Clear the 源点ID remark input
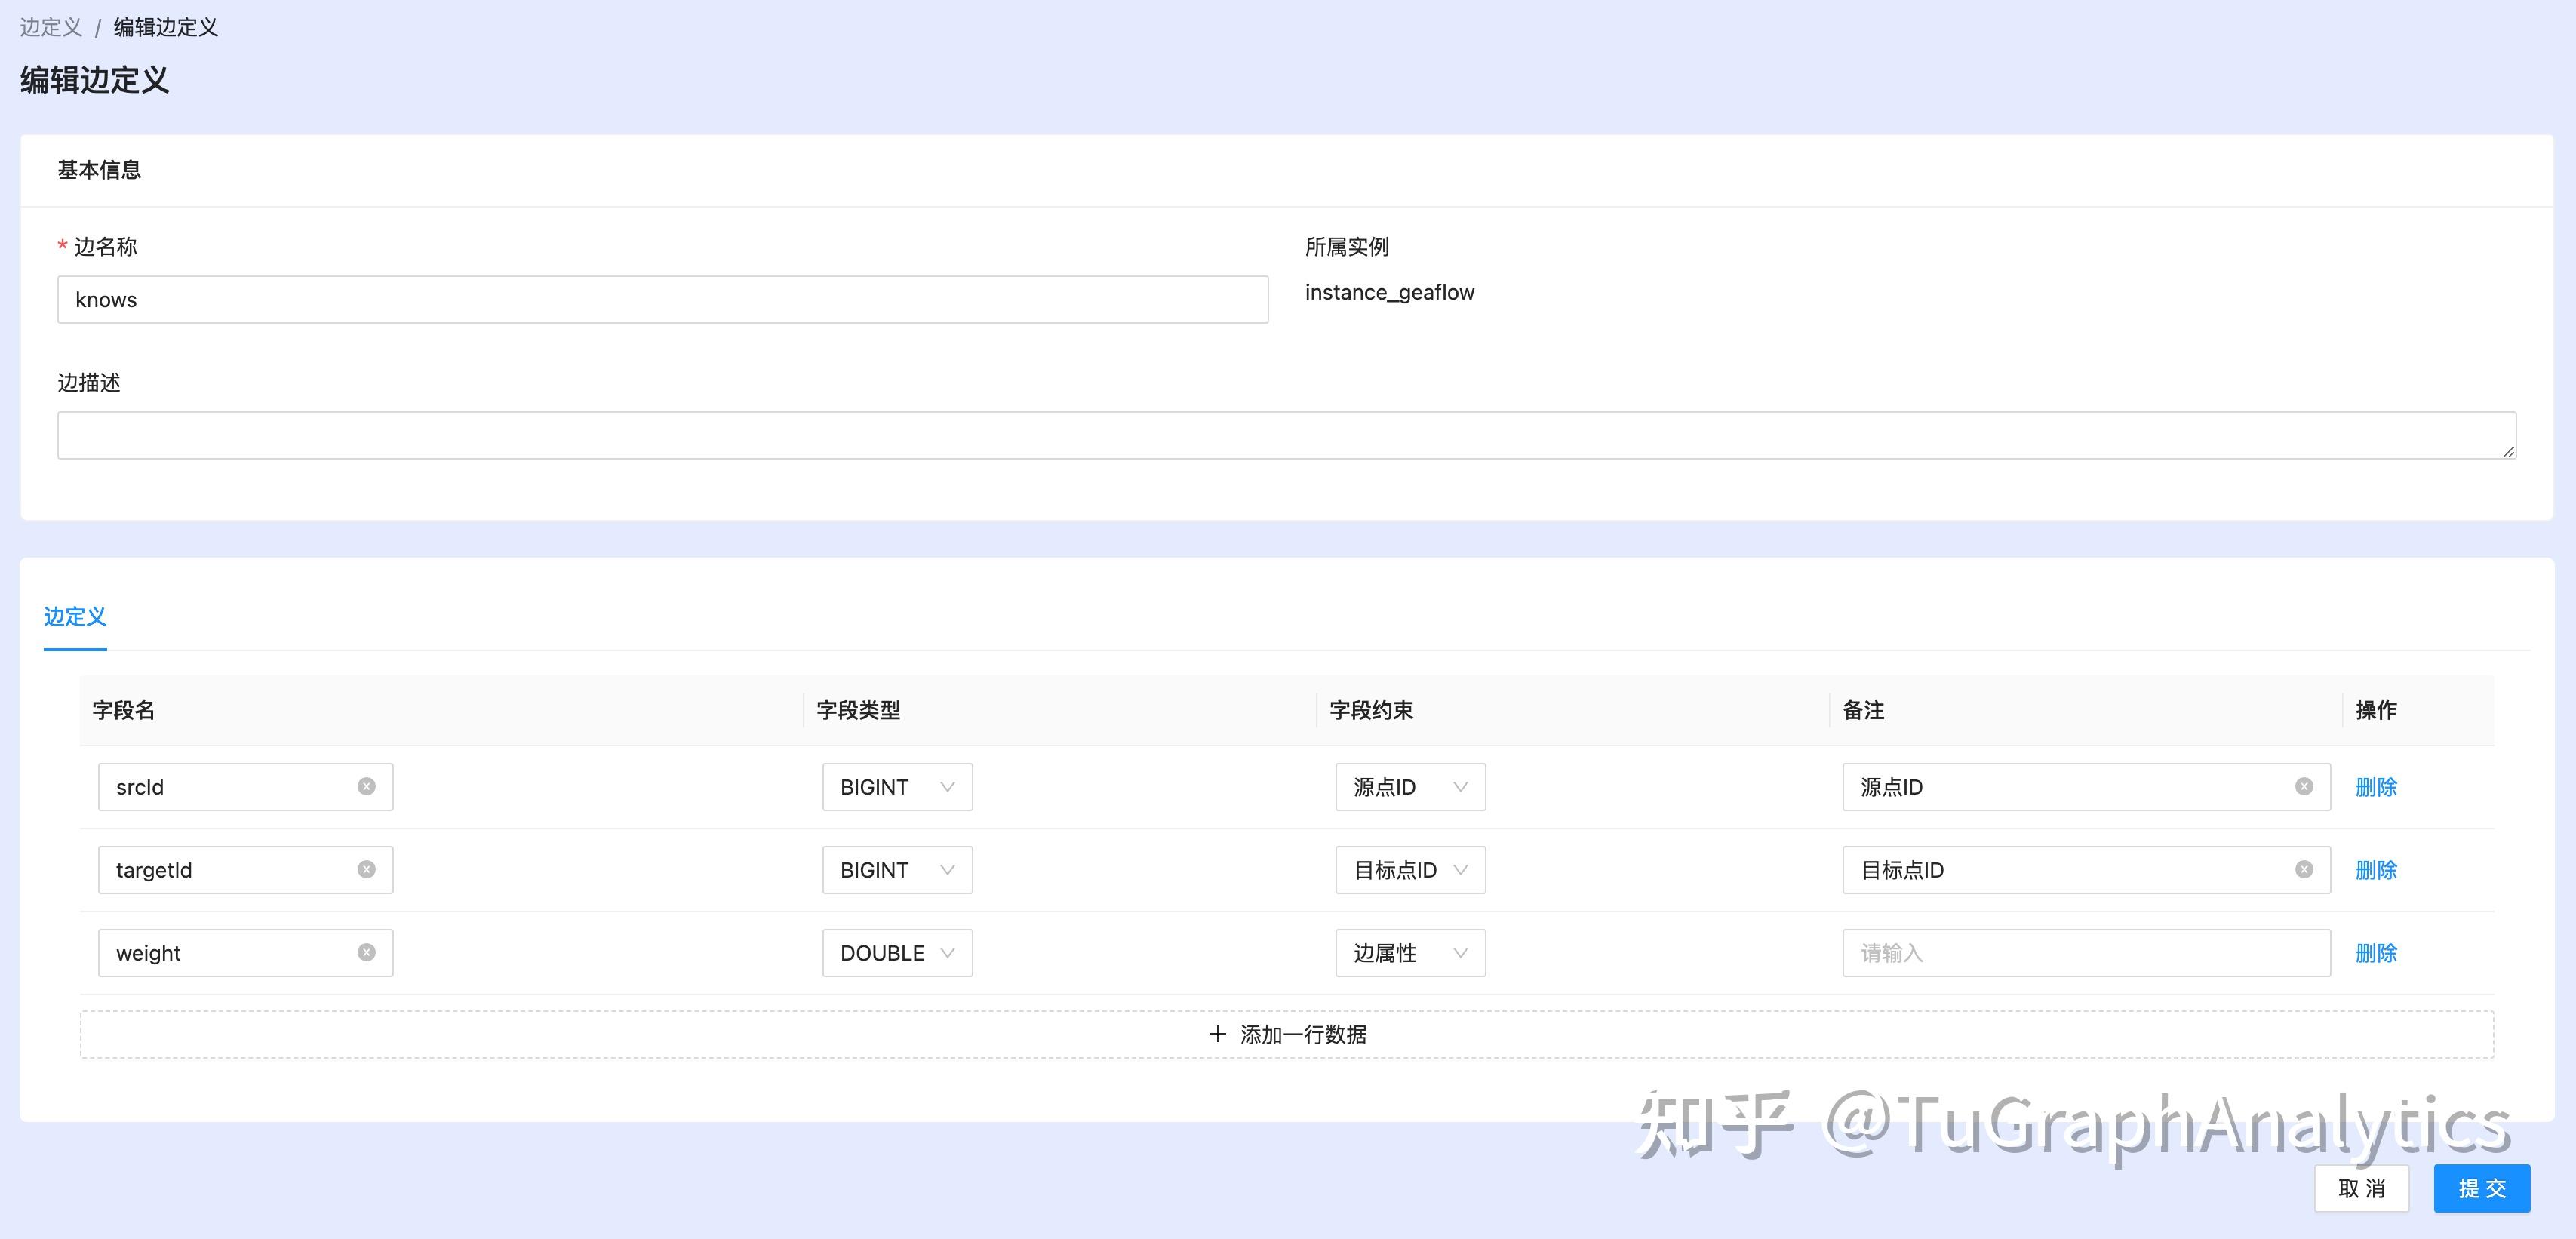The height and width of the screenshot is (1239, 2576). click(x=2304, y=787)
